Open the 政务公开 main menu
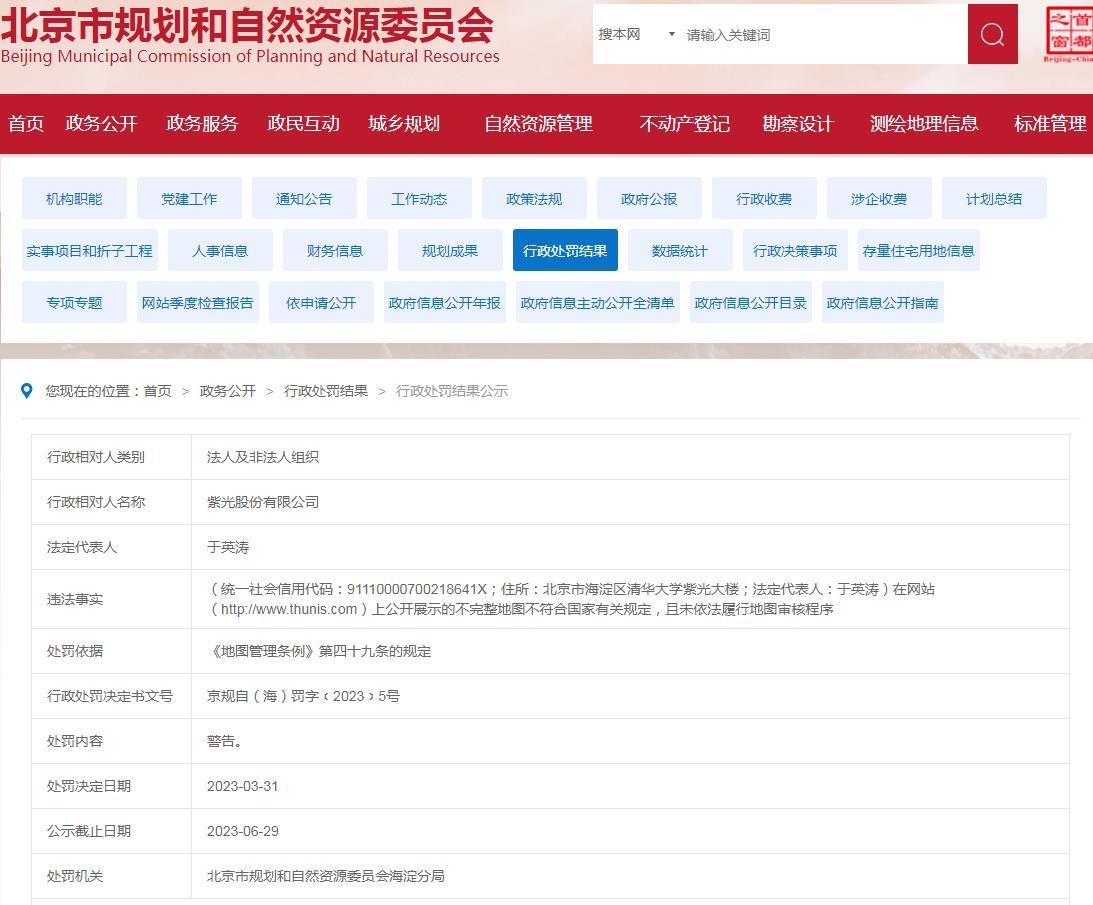The height and width of the screenshot is (905, 1093). [x=101, y=124]
